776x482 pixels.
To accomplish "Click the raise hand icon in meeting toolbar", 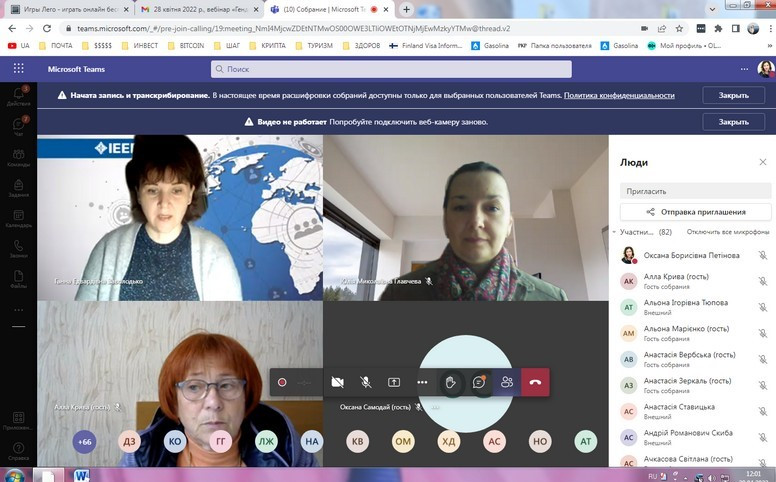I will [451, 382].
